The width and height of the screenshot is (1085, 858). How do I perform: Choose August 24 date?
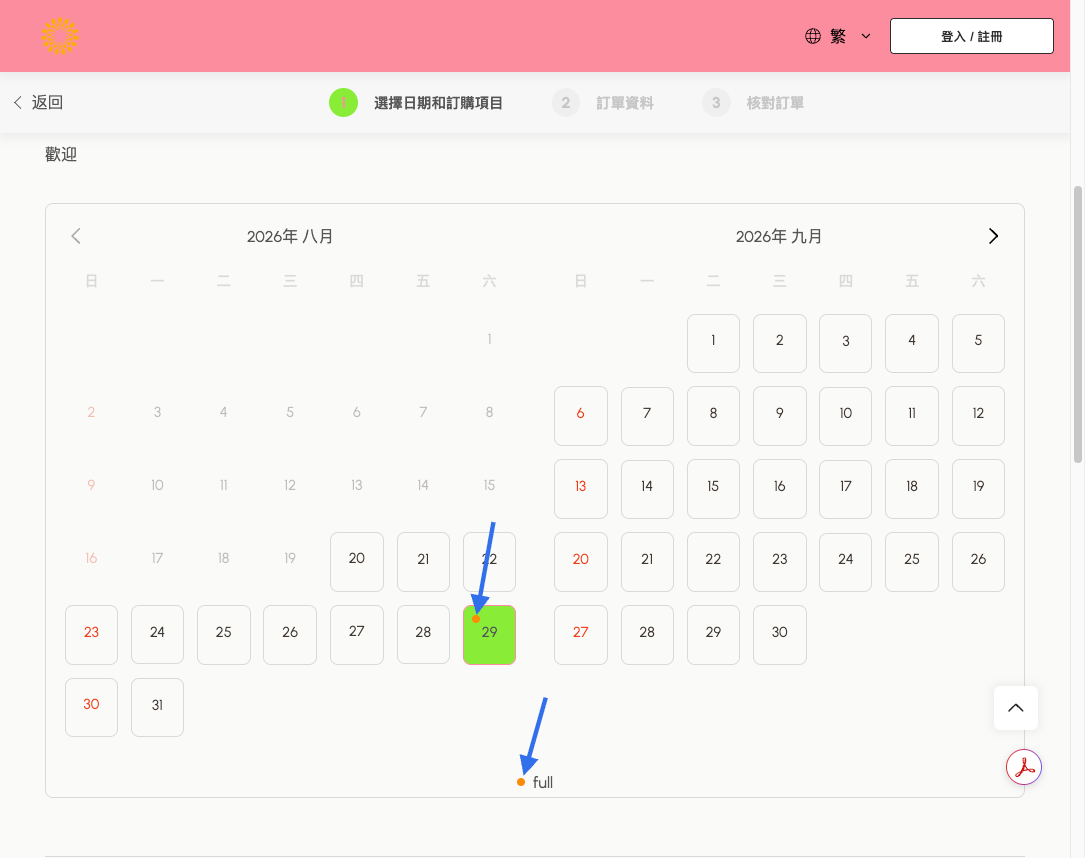click(x=157, y=635)
